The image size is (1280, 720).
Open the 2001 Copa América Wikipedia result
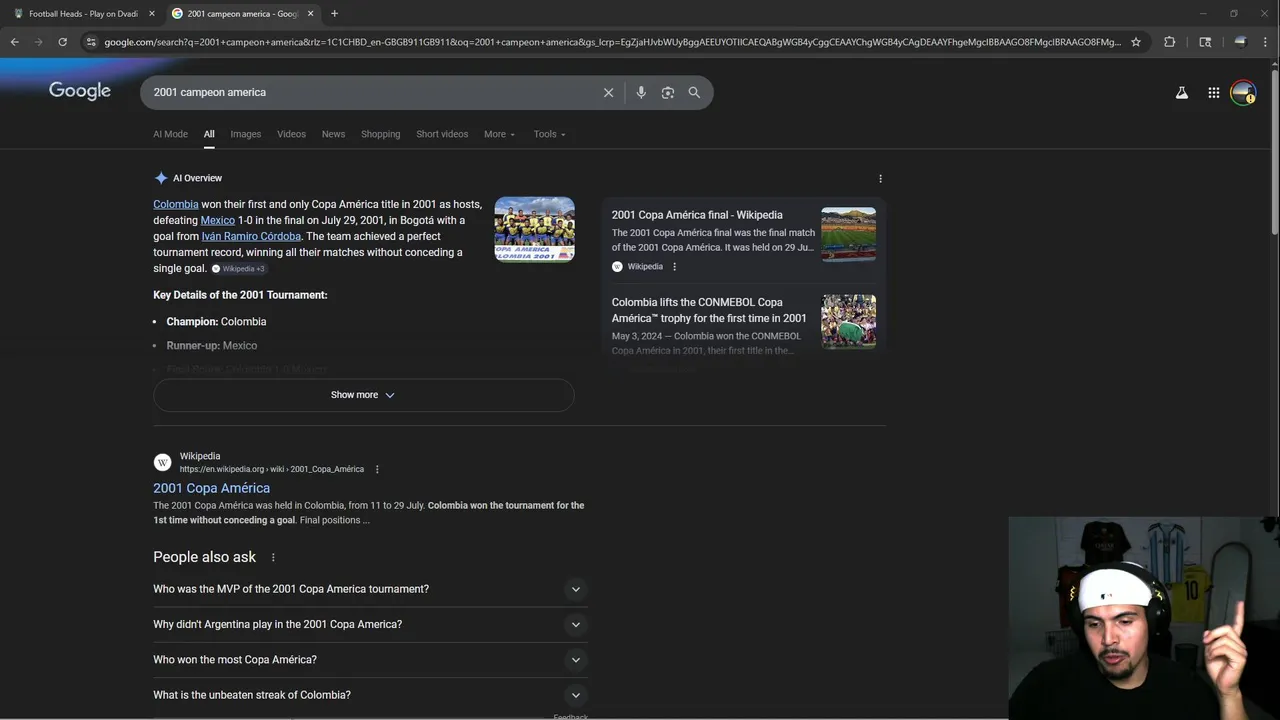211,488
